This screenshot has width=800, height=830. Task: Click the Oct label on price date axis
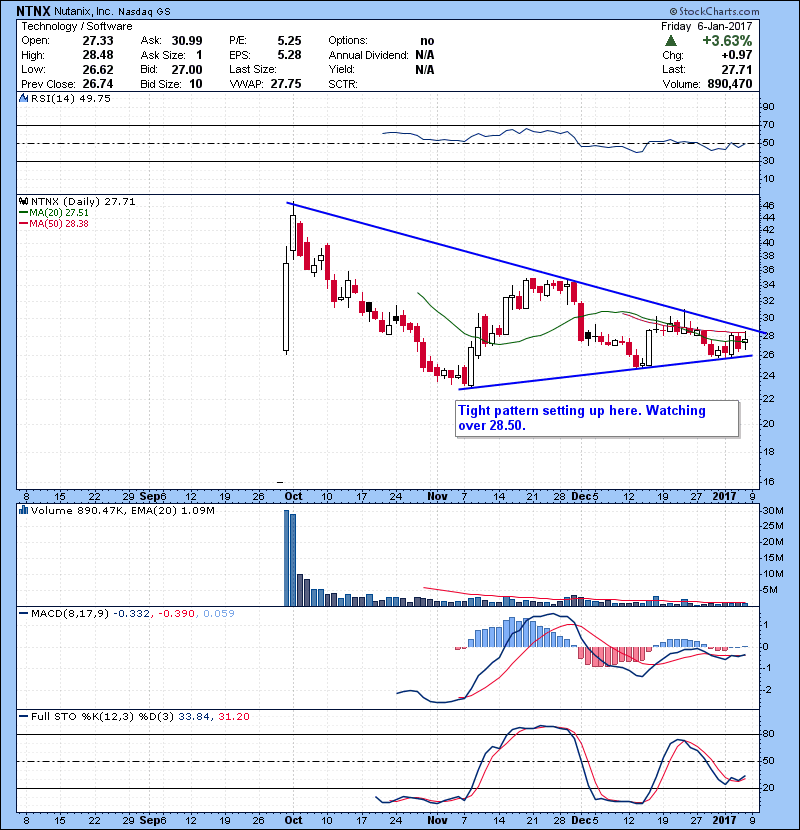pos(293,496)
